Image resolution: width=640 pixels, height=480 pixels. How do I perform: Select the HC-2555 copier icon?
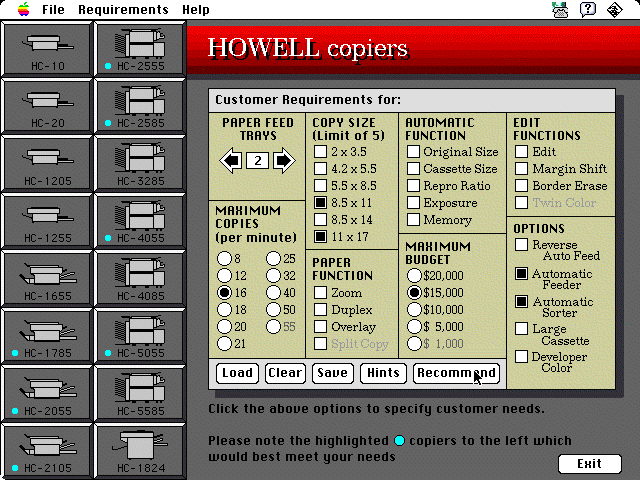(x=140, y=49)
